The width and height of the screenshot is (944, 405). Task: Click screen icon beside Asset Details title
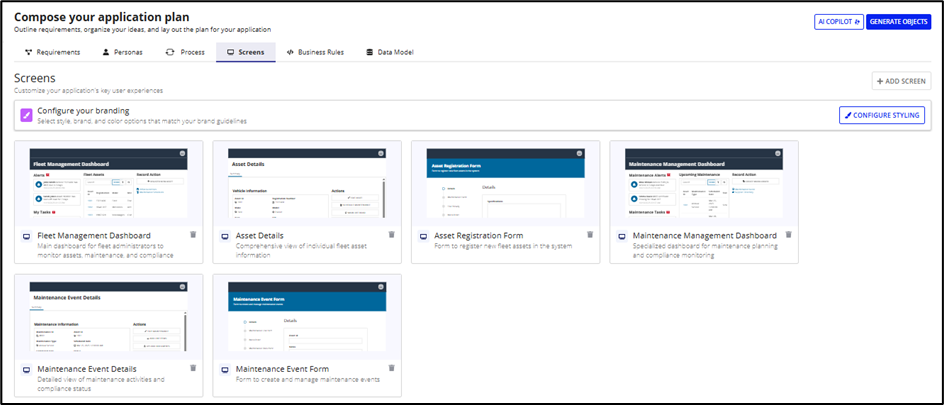point(225,236)
